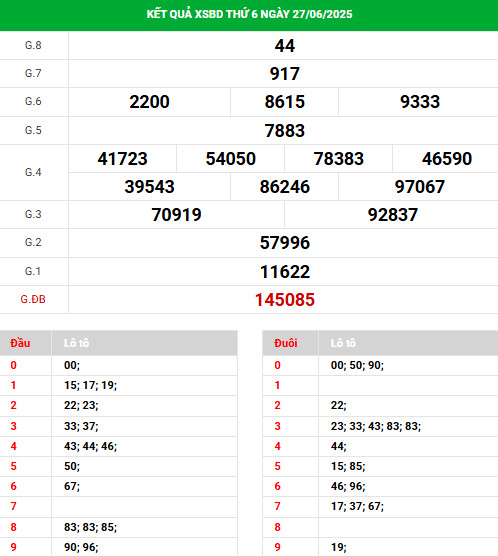
Task: Click G.4 number 46590
Action: 447,159
